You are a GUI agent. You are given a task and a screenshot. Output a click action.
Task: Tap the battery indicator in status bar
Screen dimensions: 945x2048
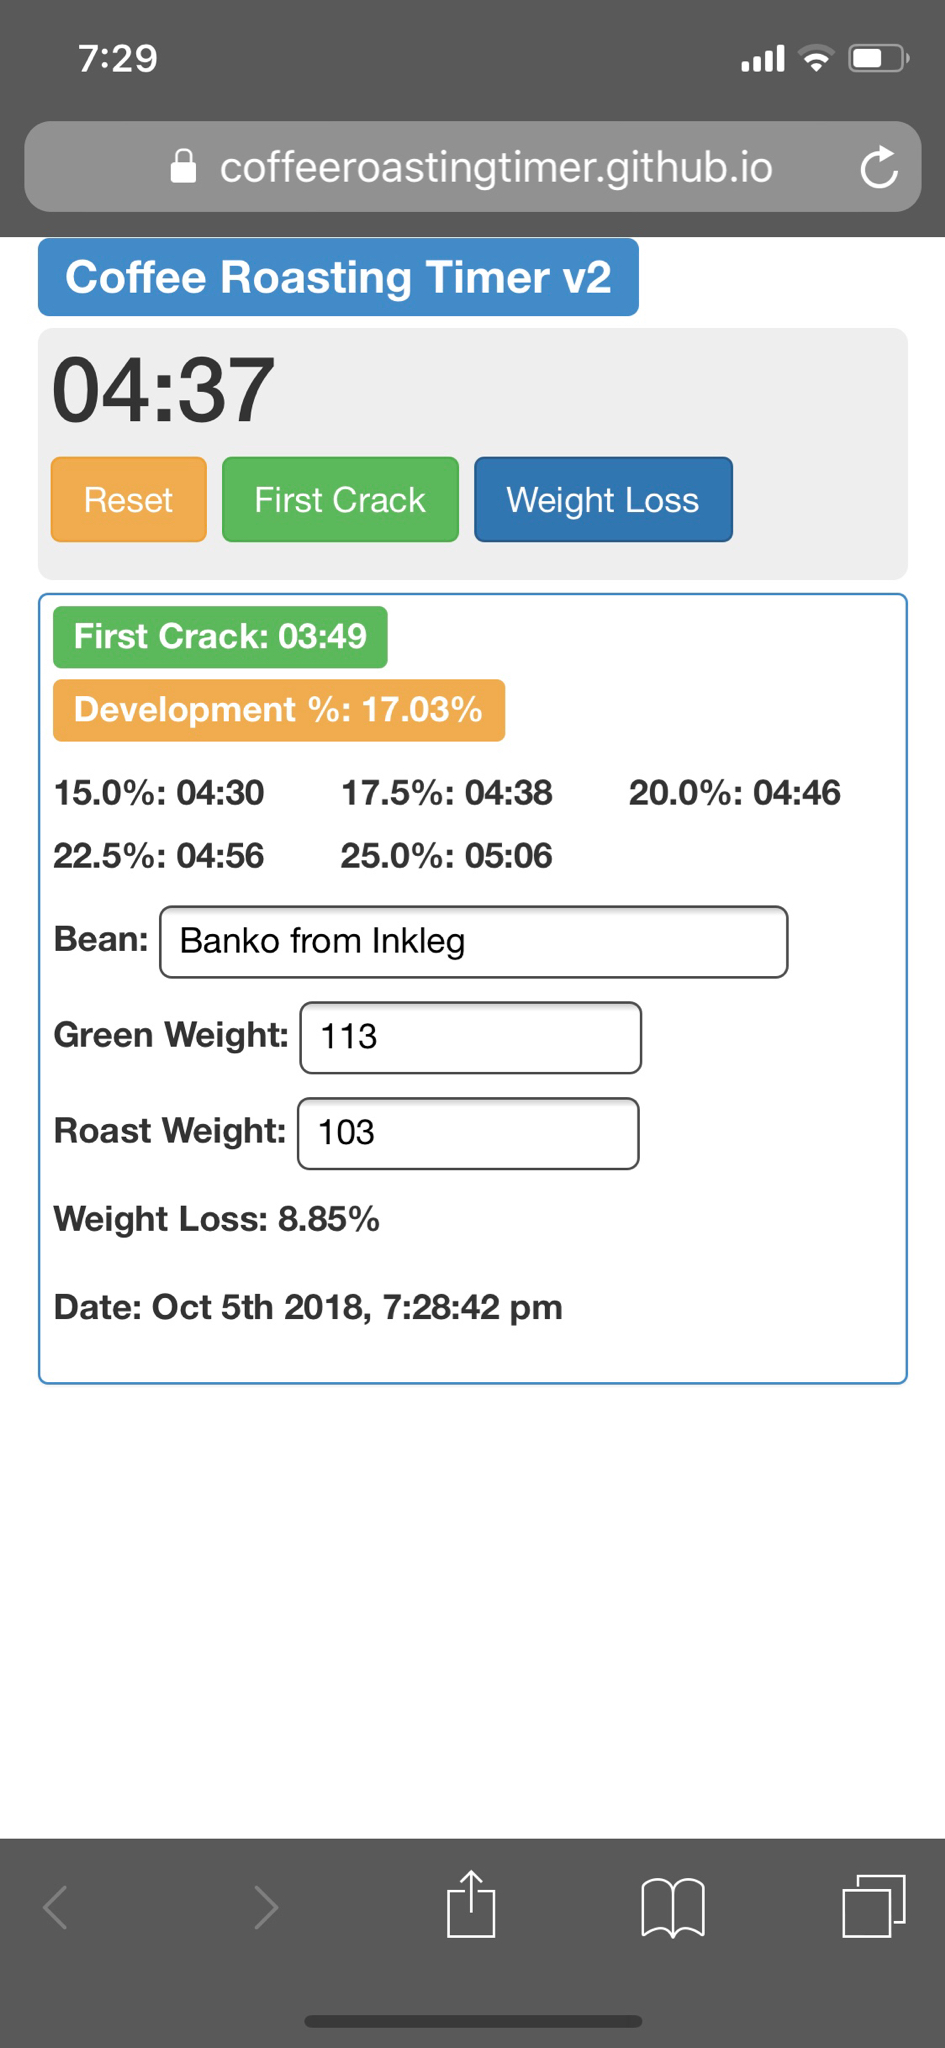(x=878, y=59)
